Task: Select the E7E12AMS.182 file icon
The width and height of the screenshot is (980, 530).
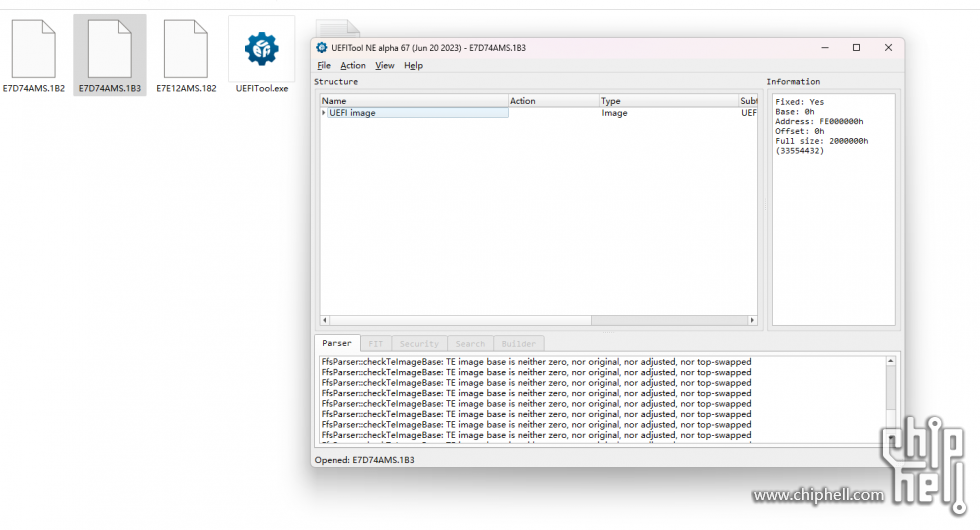Action: 186,49
